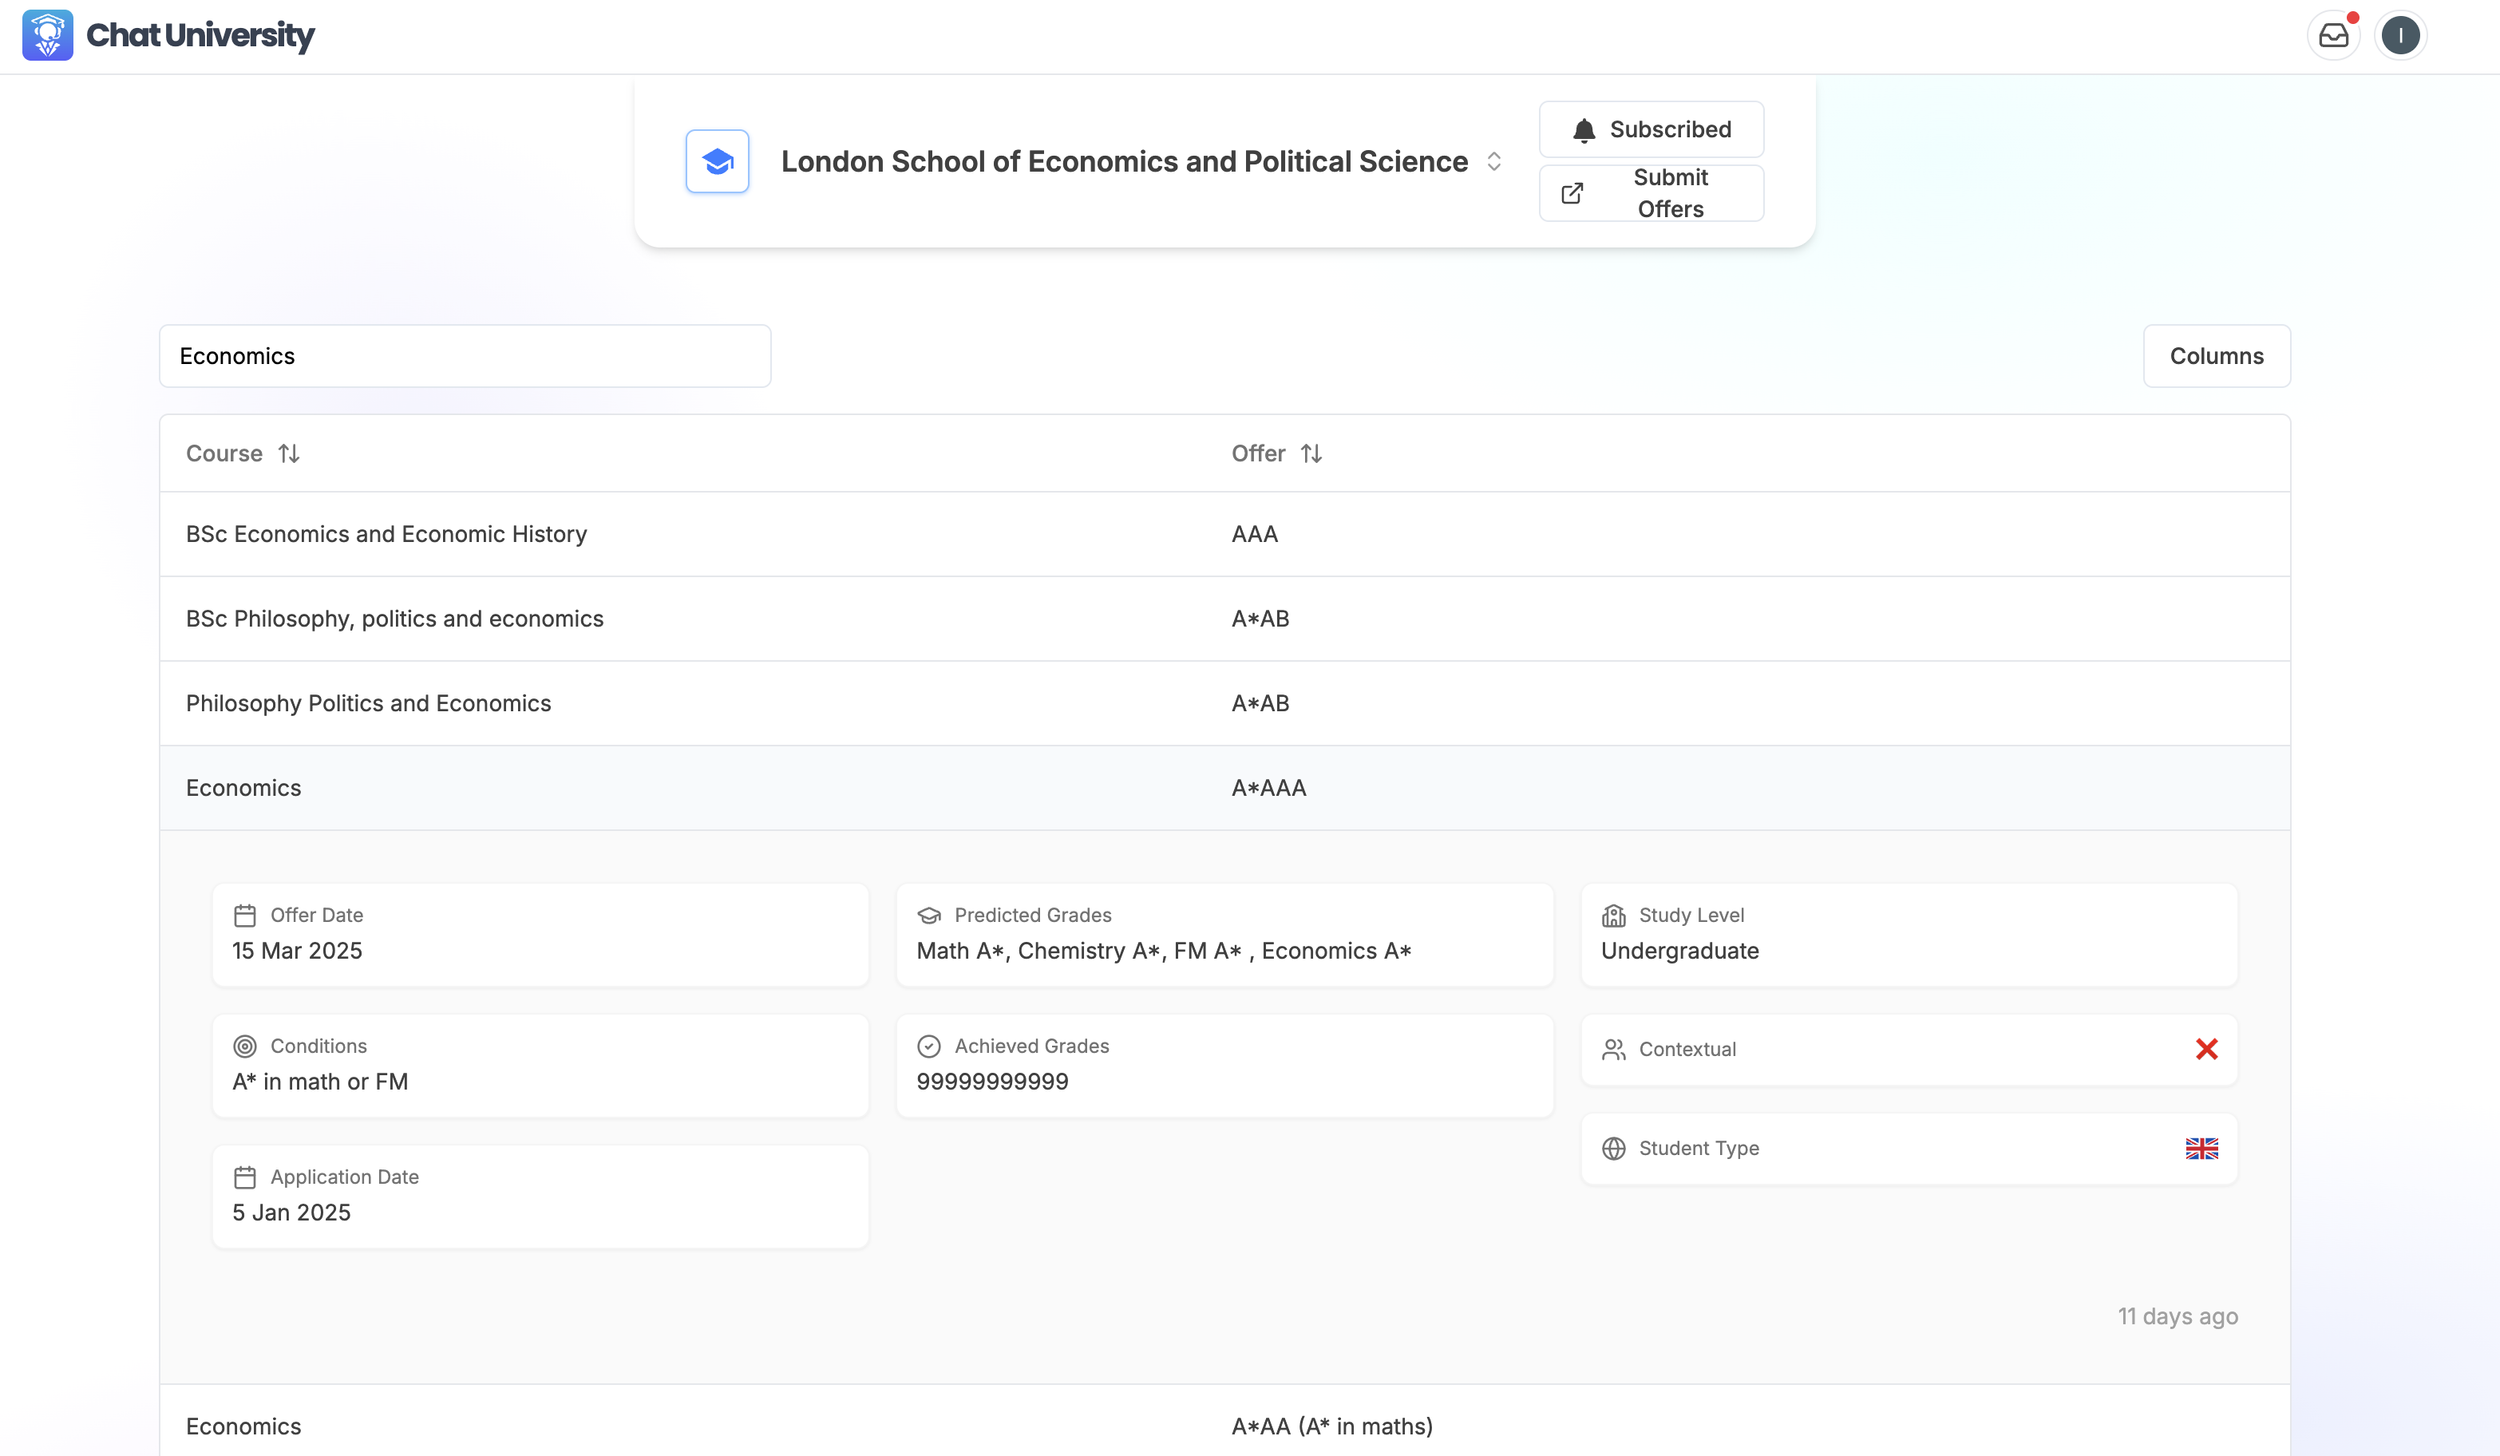Click the Achieved Grades checkmark icon

(x=929, y=1046)
